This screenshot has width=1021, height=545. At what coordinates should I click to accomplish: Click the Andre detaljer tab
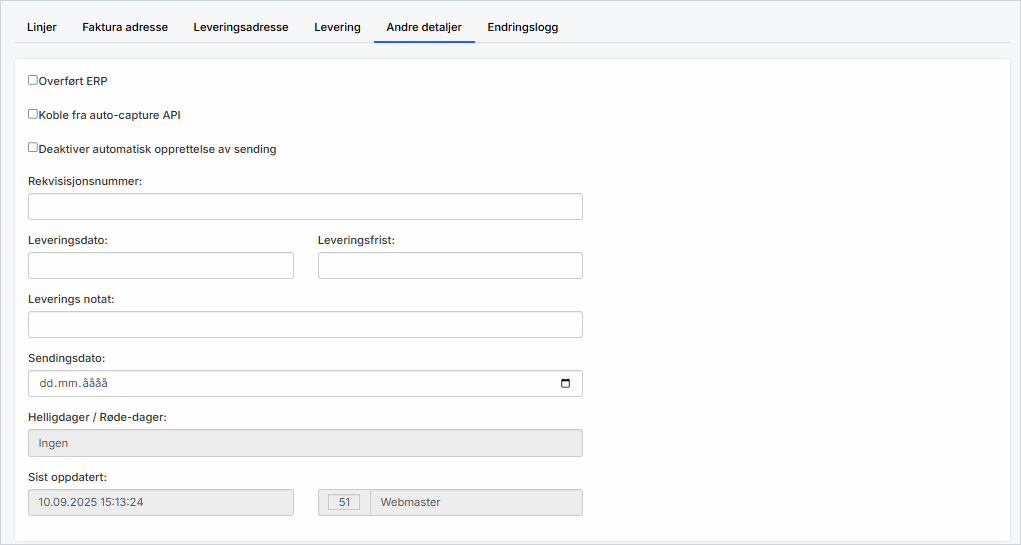(x=424, y=27)
